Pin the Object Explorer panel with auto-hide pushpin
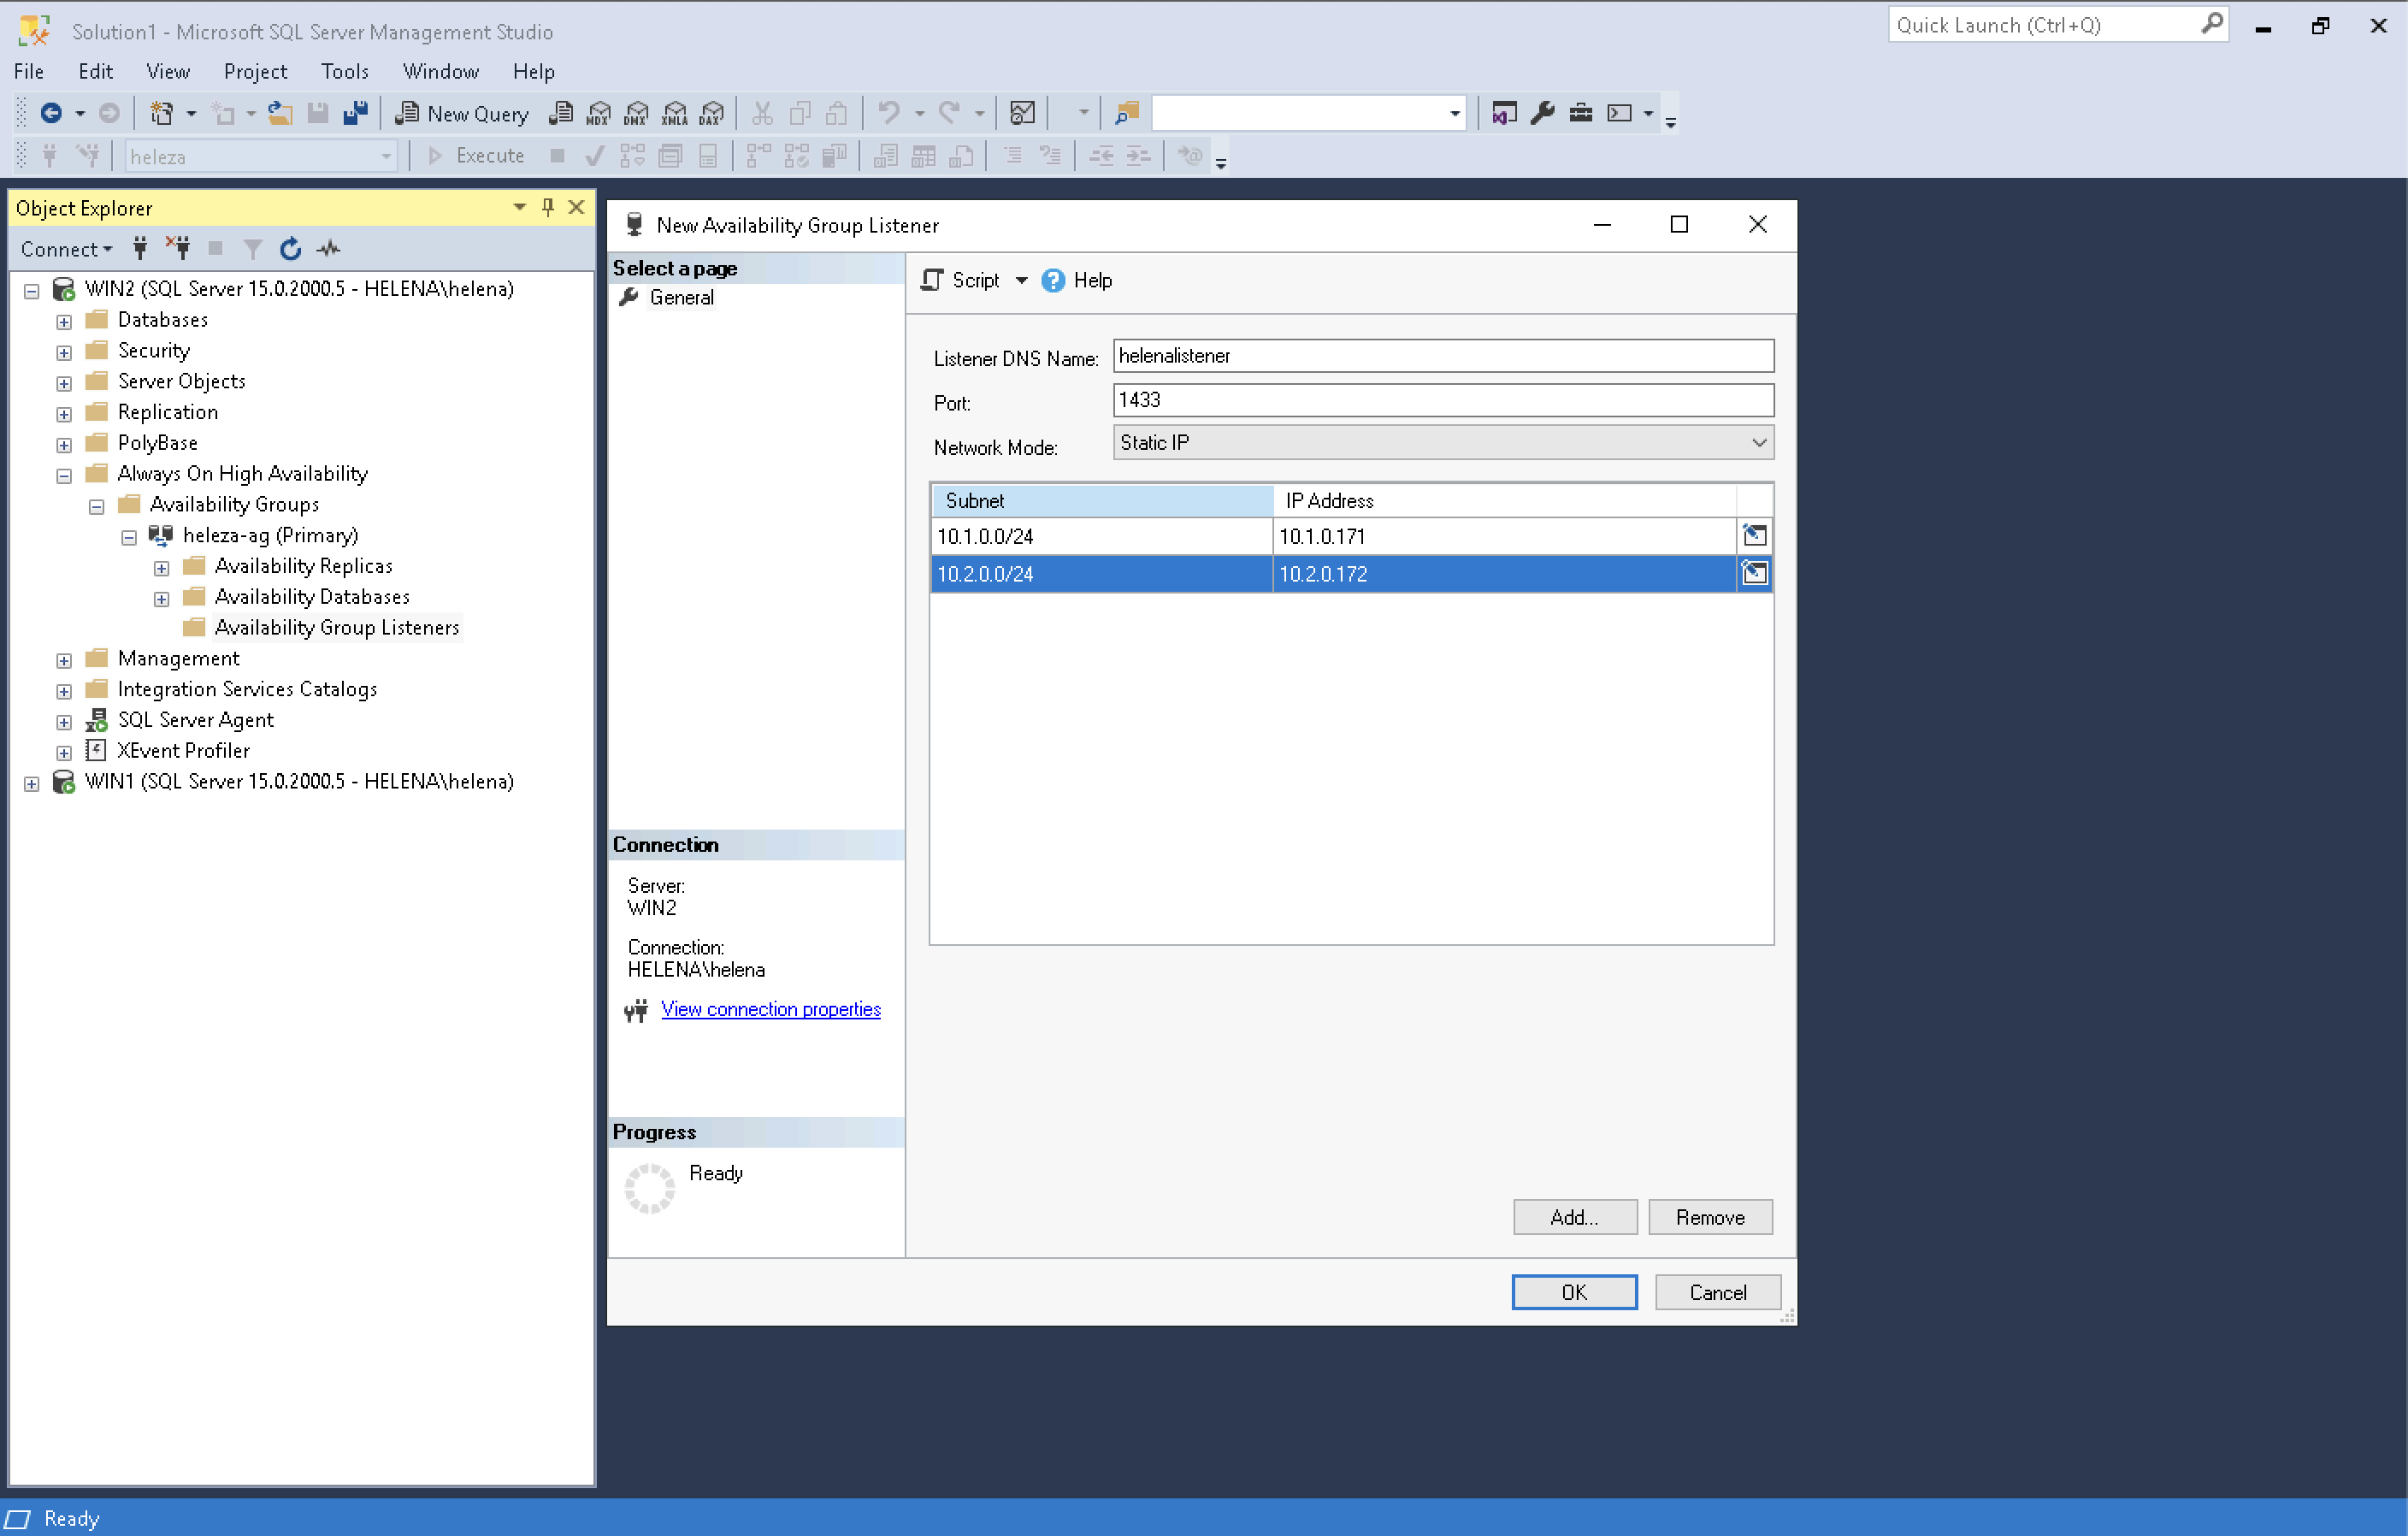Viewport: 2408px width, 1536px height. pos(548,207)
